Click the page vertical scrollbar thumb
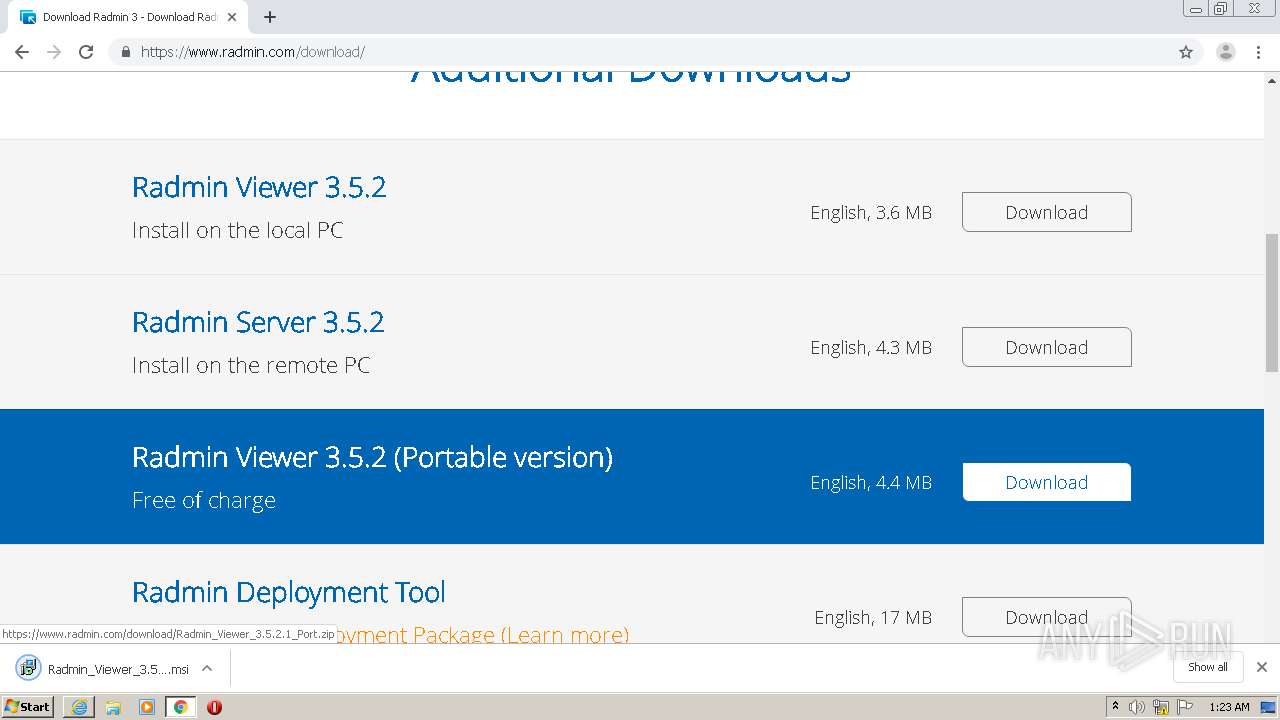Viewport: 1280px width, 720px height. click(x=1272, y=301)
